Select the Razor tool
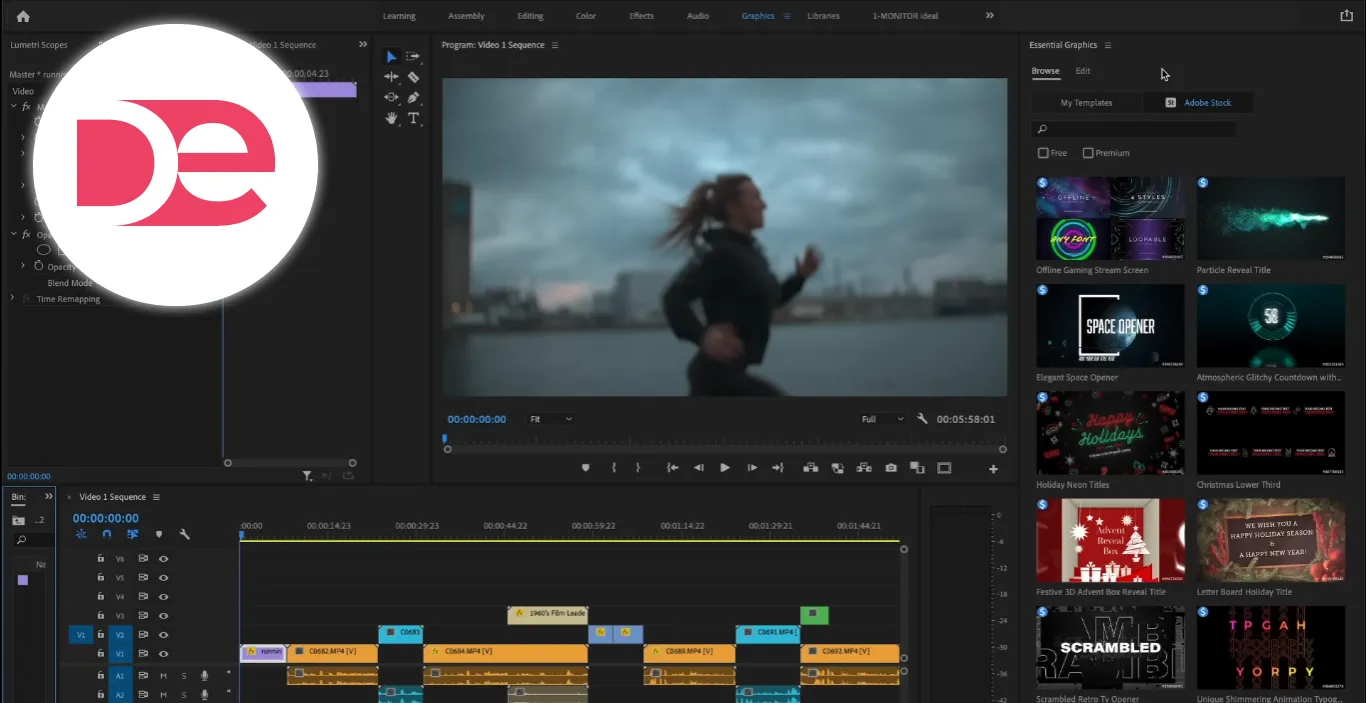 tap(413, 77)
